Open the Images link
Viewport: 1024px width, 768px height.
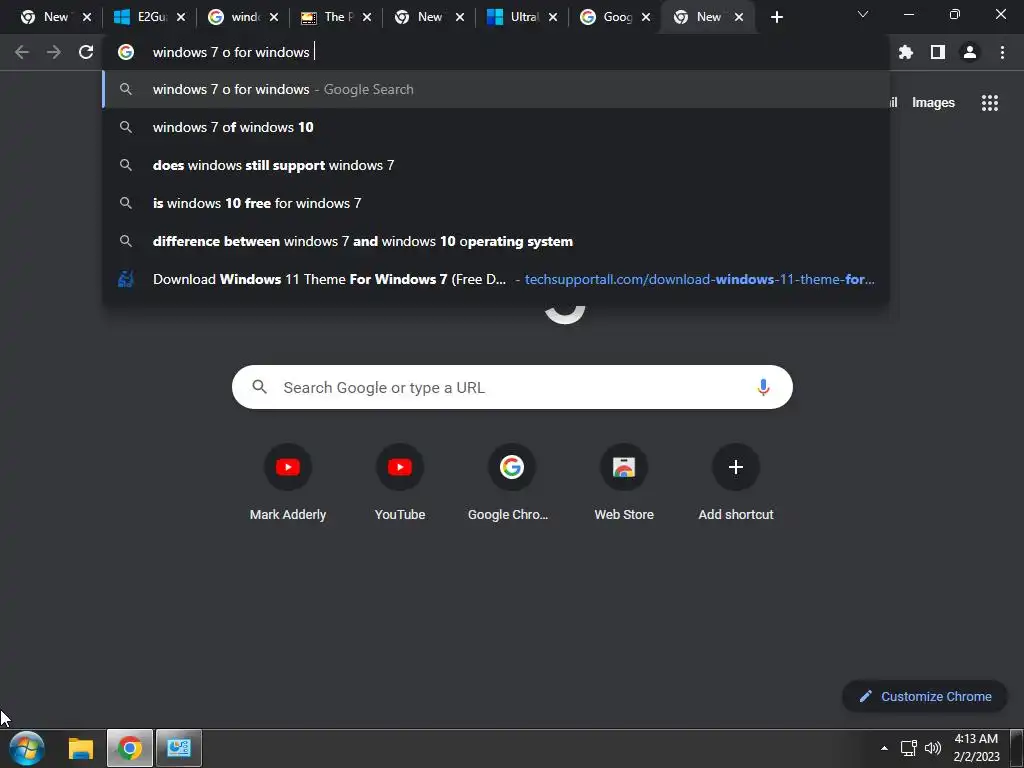coord(933,103)
